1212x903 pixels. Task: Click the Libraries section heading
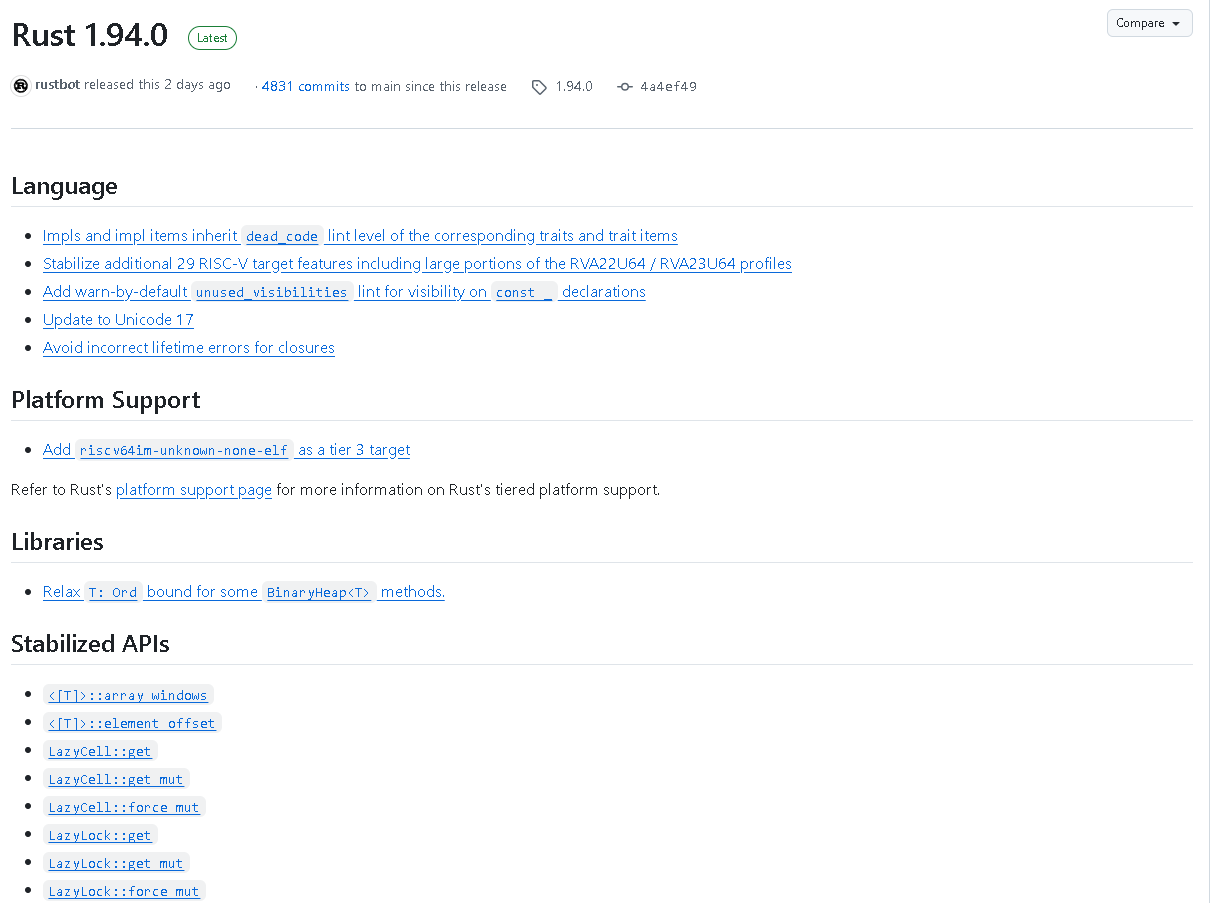[x=57, y=542]
